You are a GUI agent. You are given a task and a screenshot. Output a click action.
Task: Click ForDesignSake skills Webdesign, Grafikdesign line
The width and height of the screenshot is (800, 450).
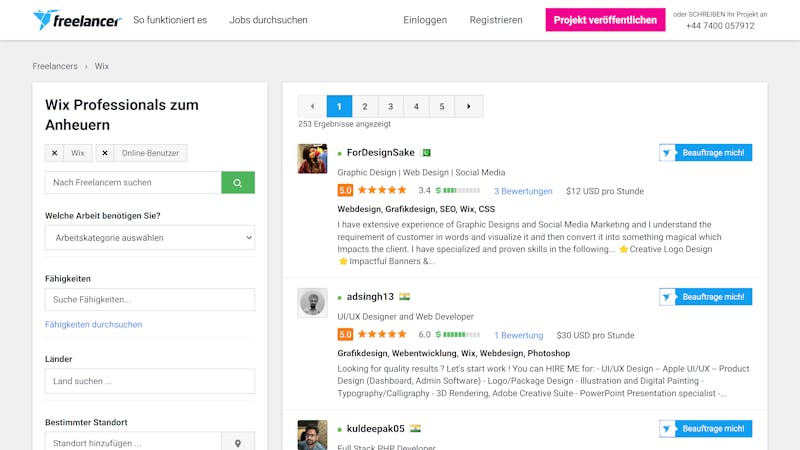(x=416, y=209)
